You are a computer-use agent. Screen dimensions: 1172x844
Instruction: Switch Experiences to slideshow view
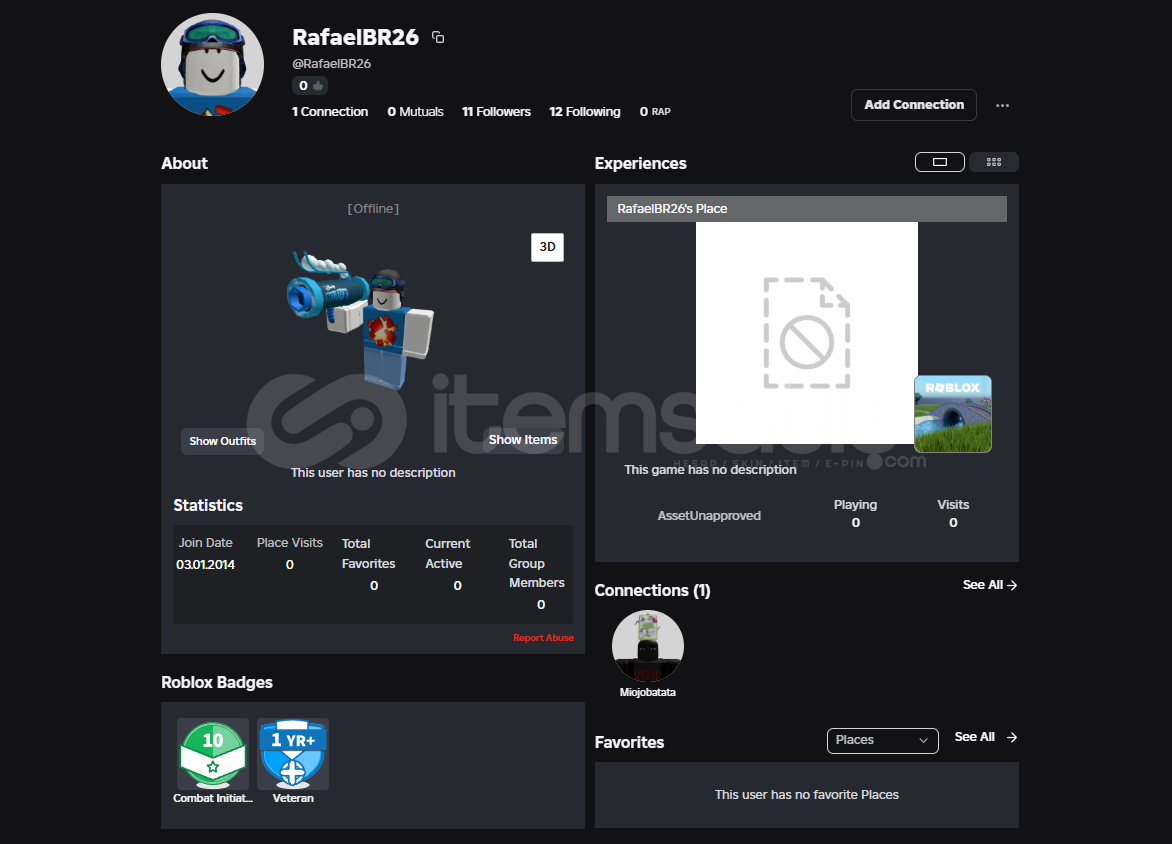tap(940, 162)
